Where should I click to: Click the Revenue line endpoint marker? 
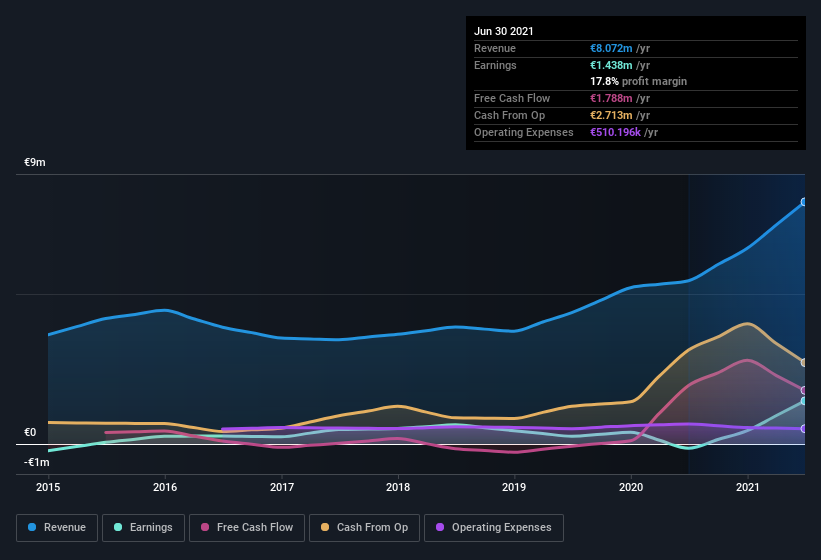click(804, 202)
